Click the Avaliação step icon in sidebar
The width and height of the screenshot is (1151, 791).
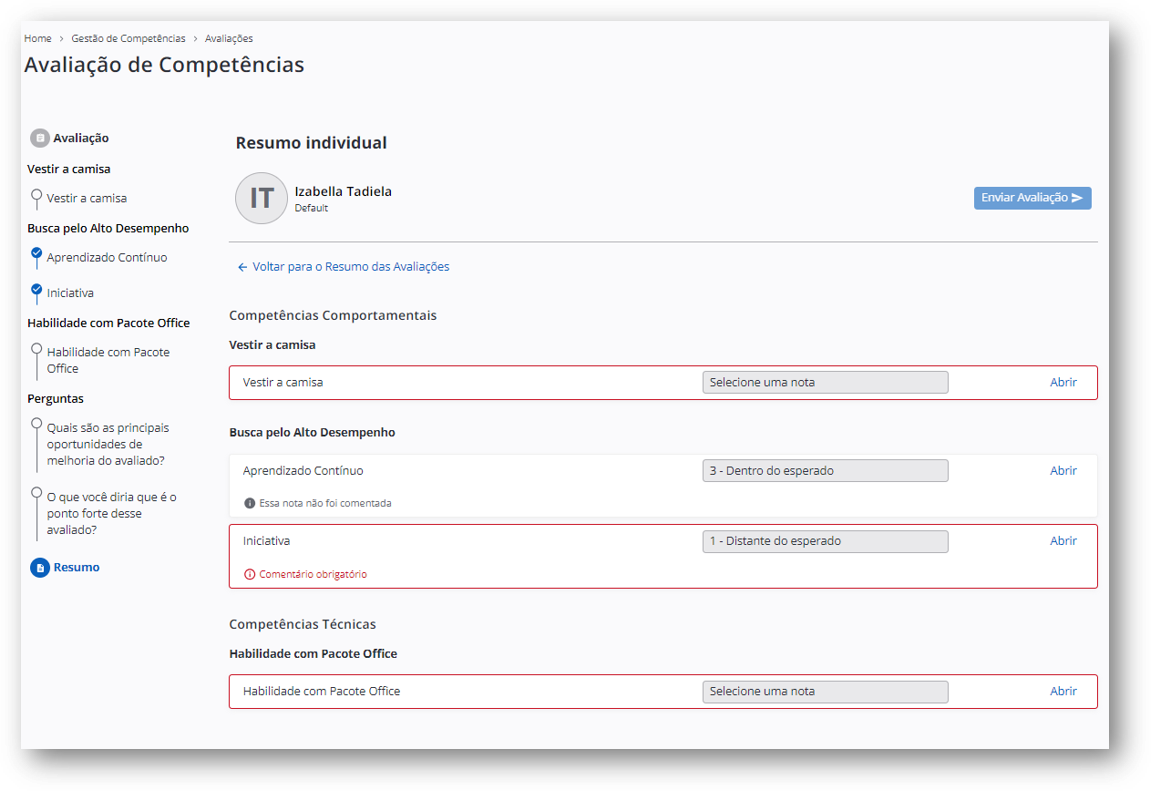[x=39, y=138]
